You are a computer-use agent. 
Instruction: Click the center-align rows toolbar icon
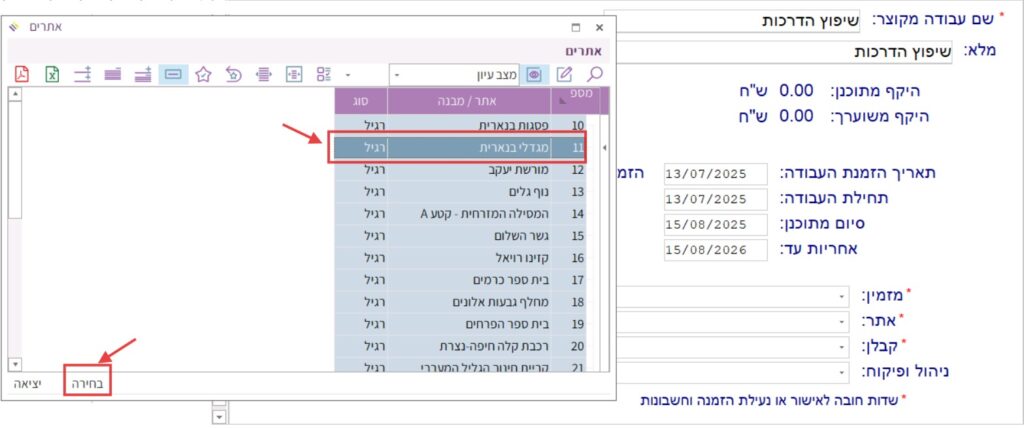263,74
